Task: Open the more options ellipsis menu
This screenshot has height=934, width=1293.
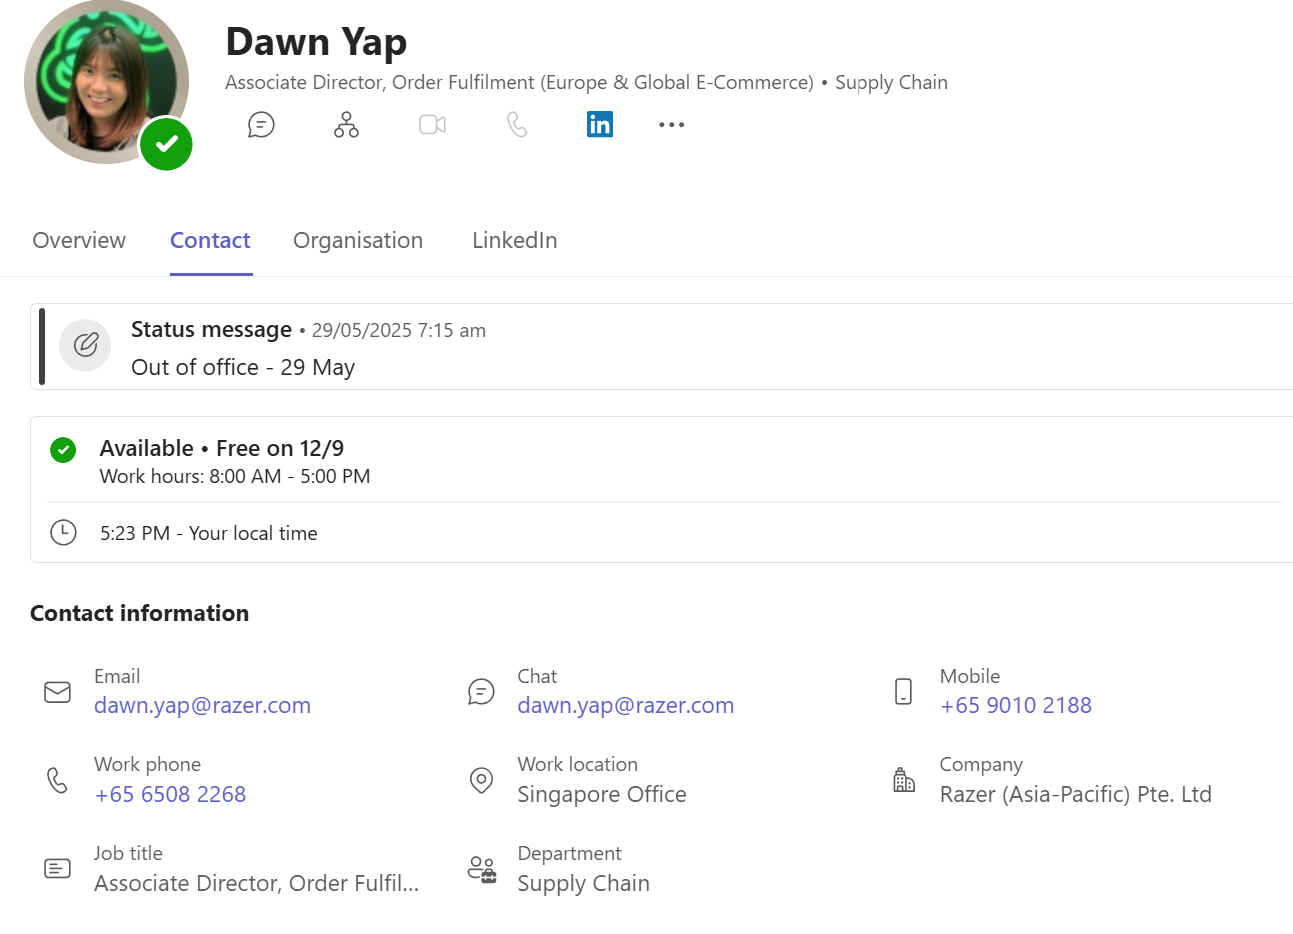Action: (672, 125)
